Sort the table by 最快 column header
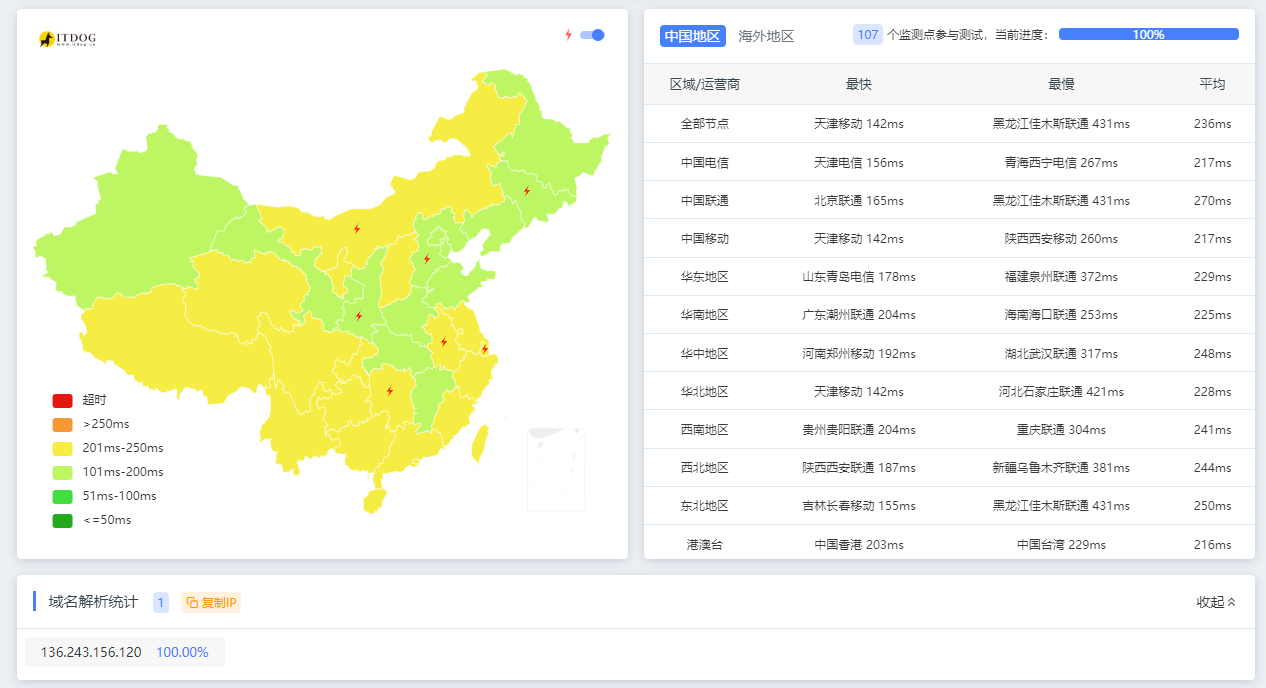Viewport: 1266px width, 688px height. [858, 84]
